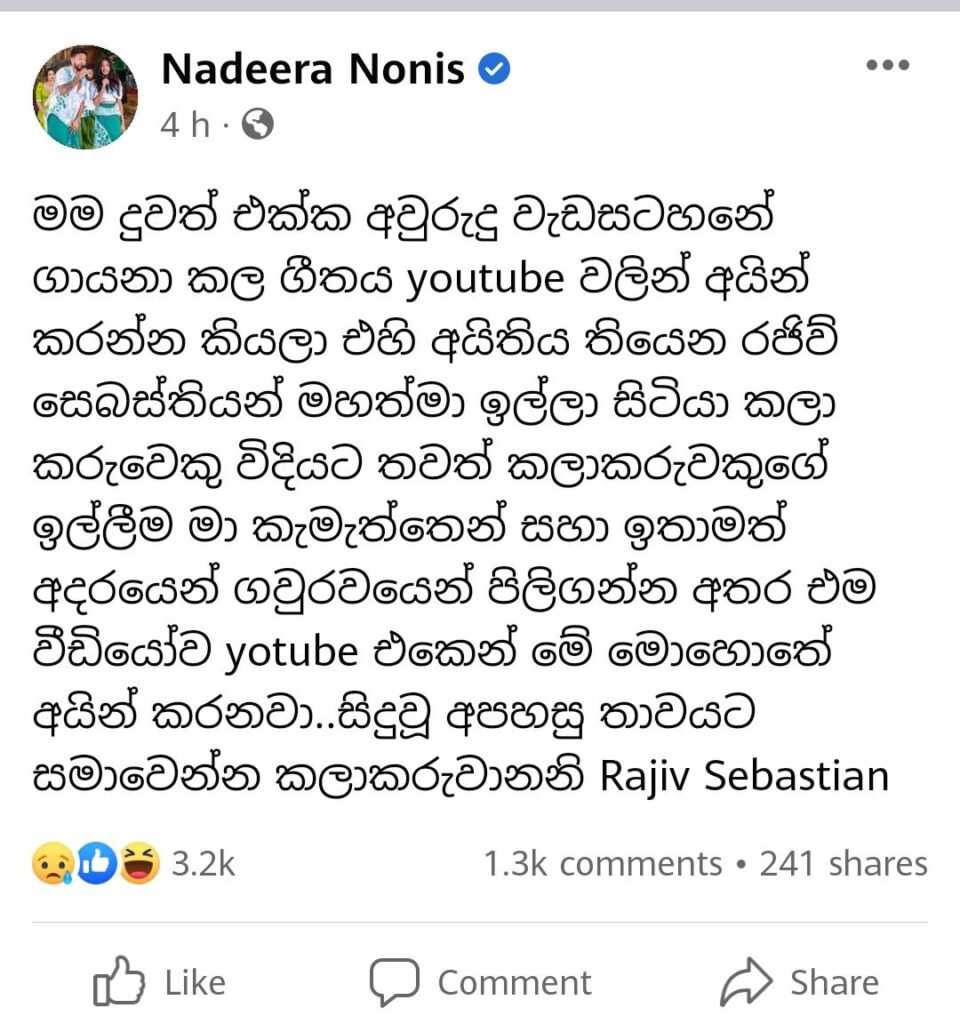This screenshot has width=960, height=1024.
Task: Open the 1.3k comments link
Action: point(602,864)
